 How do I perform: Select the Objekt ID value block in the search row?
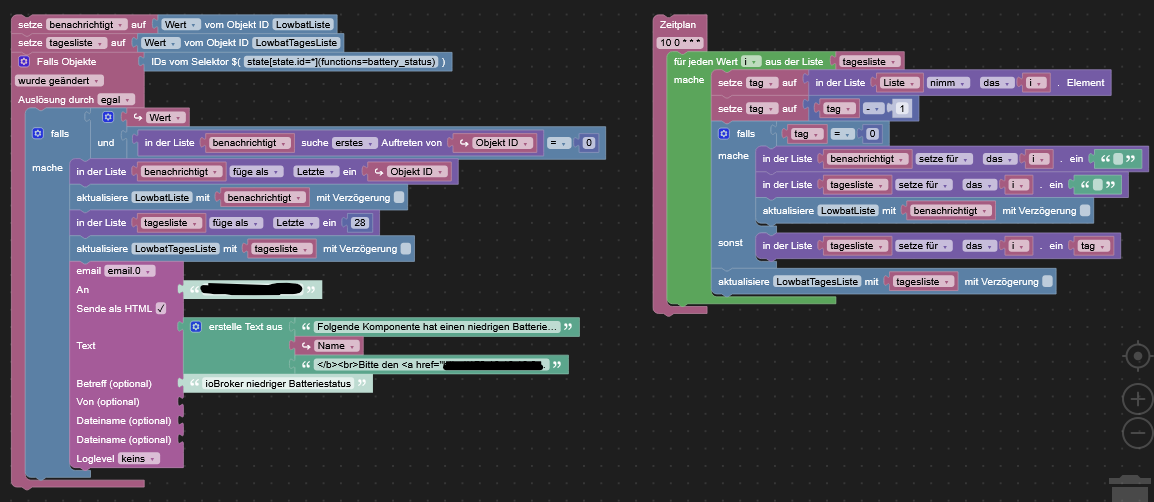tap(494, 143)
